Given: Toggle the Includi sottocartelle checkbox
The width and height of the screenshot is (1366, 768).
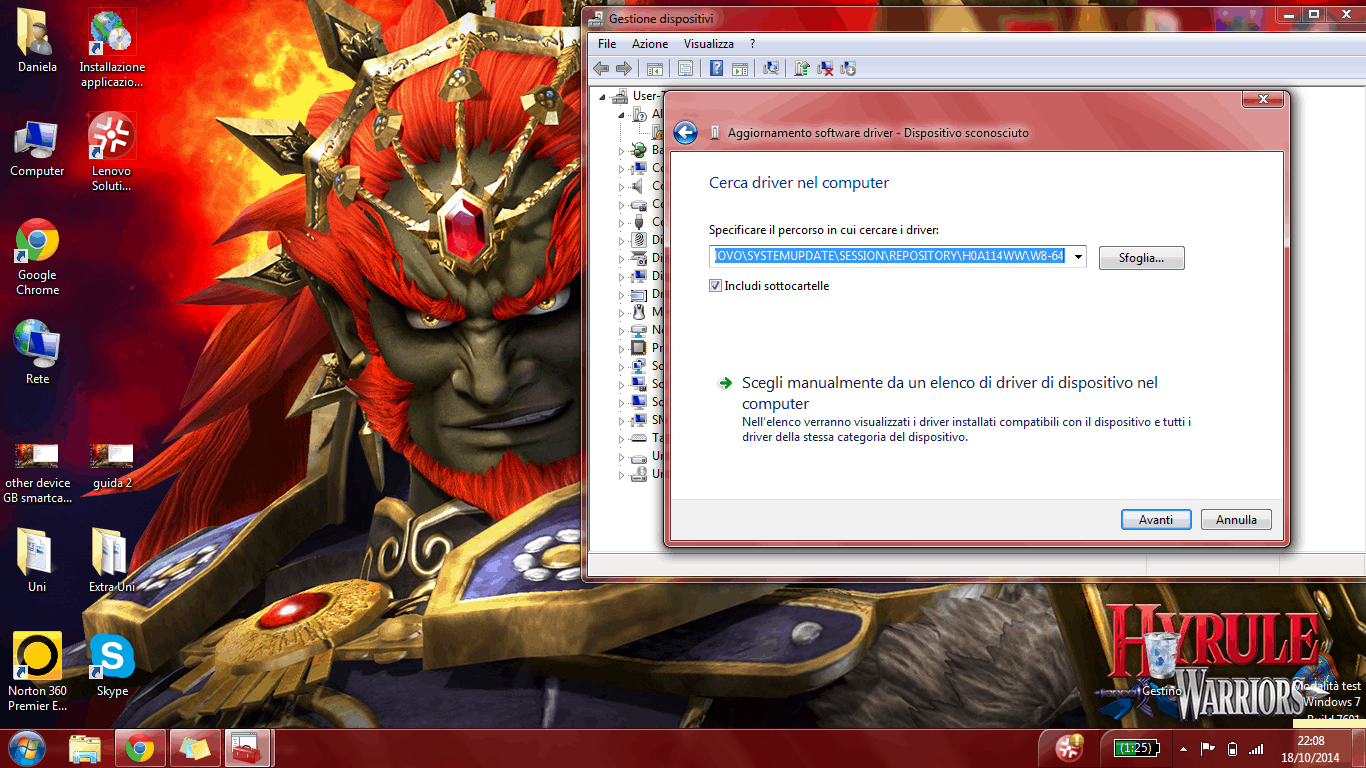Looking at the screenshot, I should (x=715, y=286).
